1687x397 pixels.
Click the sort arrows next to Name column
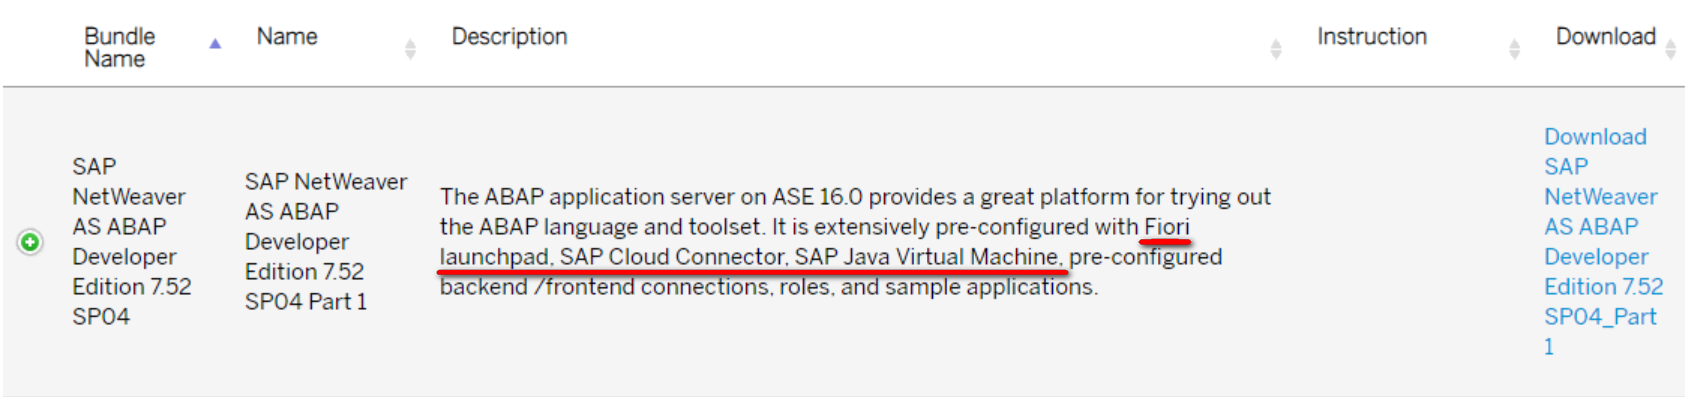[410, 48]
